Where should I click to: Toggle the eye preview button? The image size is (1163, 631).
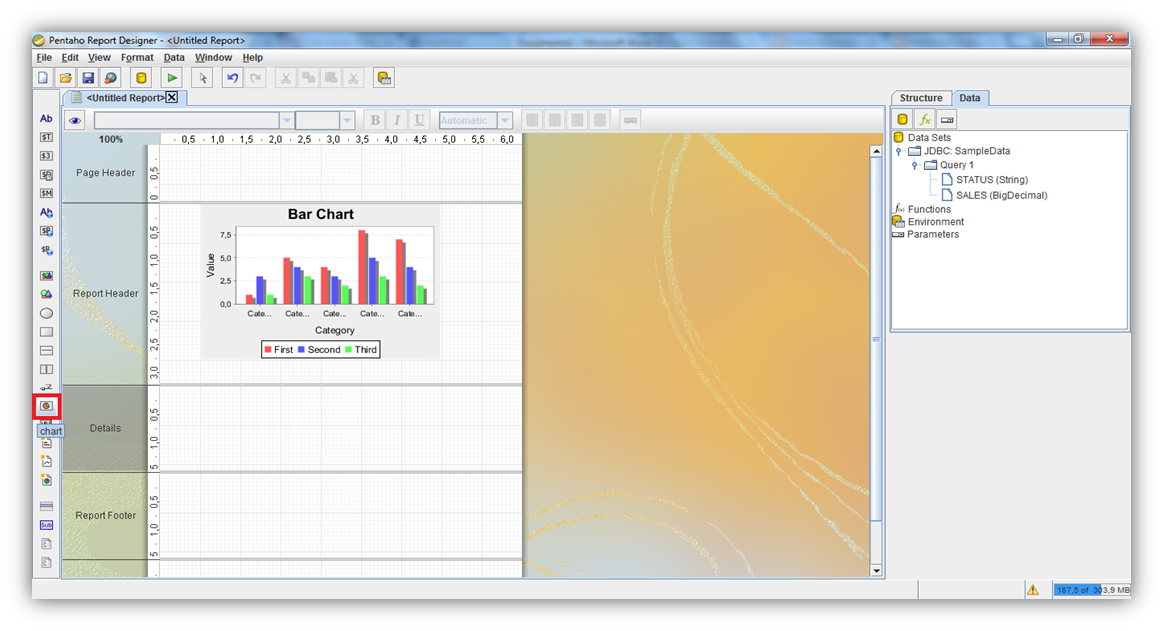pyautogui.click(x=75, y=120)
